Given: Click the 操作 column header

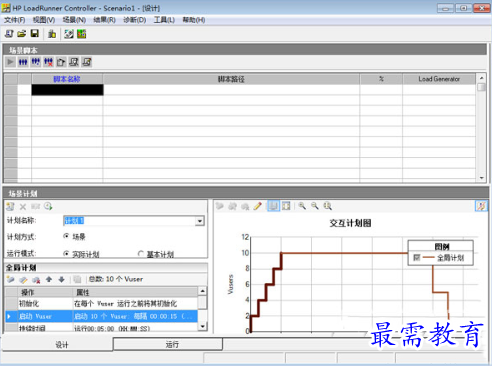Looking at the screenshot, I should point(45,292).
